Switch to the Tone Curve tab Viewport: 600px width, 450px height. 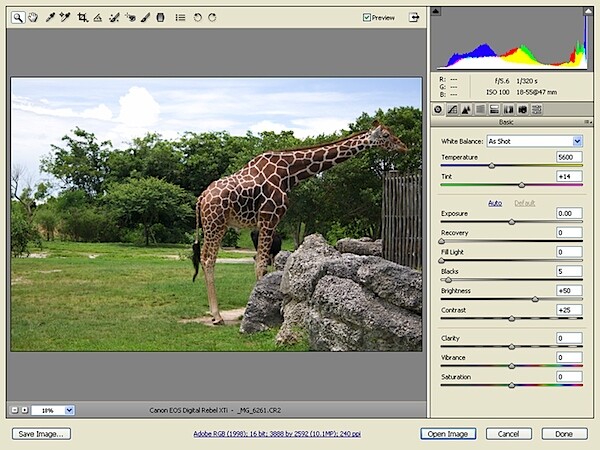(452, 110)
